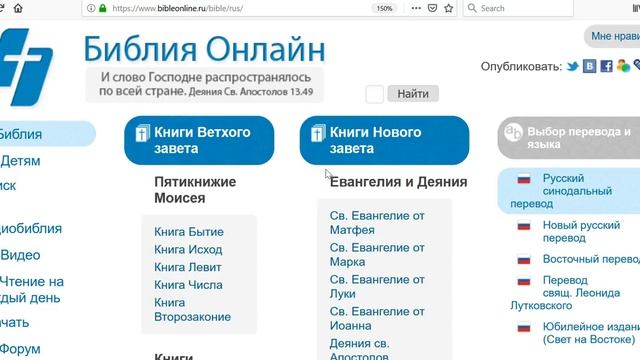The image size is (640, 360).
Task: Click the site search input next to Найти
Action: coord(374,94)
